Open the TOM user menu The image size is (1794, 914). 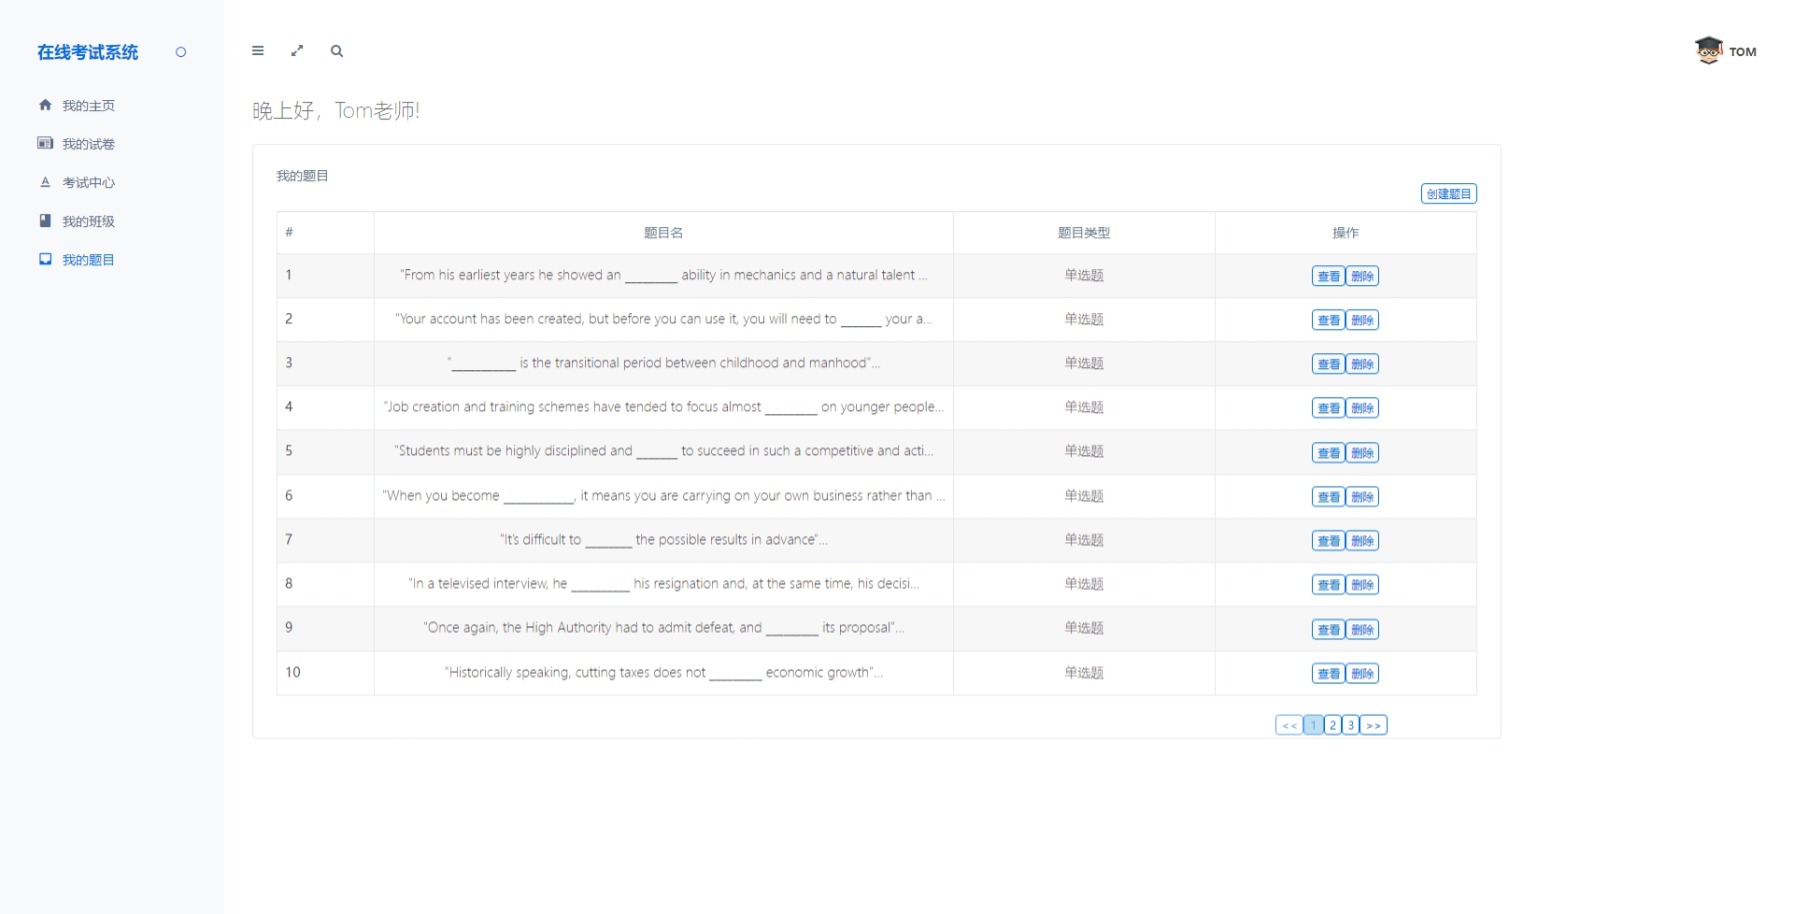point(1742,52)
